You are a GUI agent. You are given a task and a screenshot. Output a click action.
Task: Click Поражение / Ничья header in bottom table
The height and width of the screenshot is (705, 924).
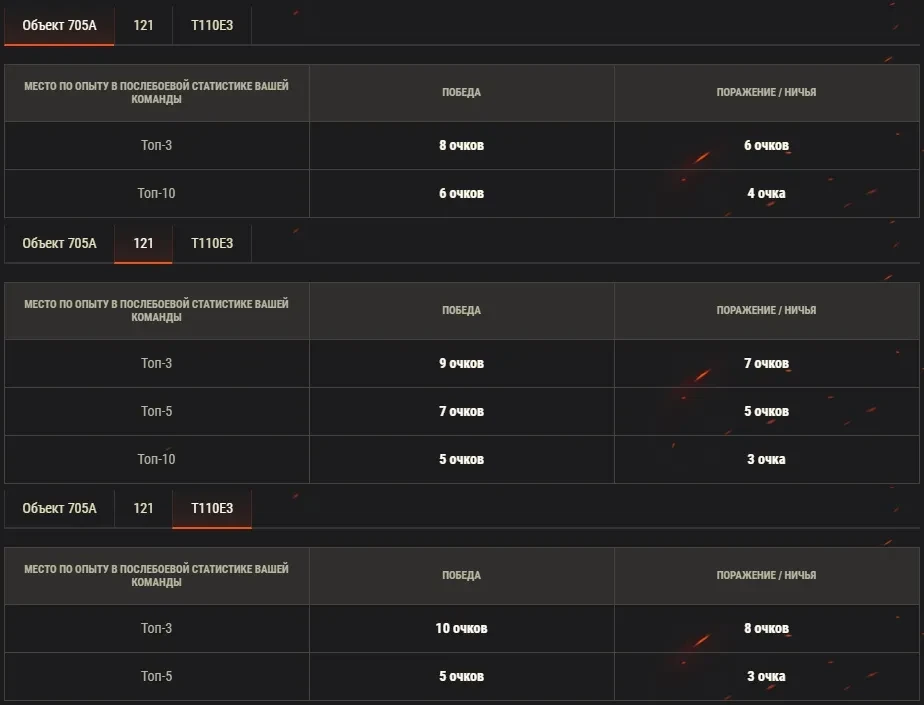click(x=766, y=575)
